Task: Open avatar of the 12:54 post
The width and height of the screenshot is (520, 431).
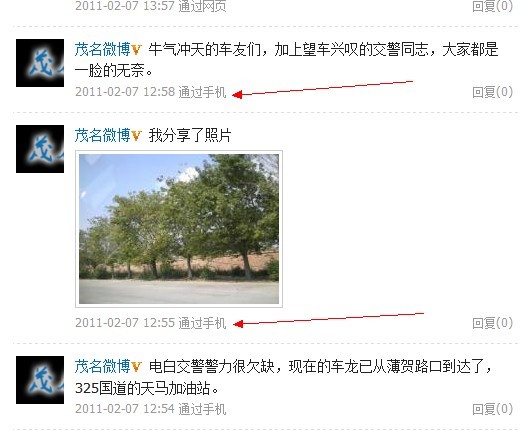Action: coord(40,380)
